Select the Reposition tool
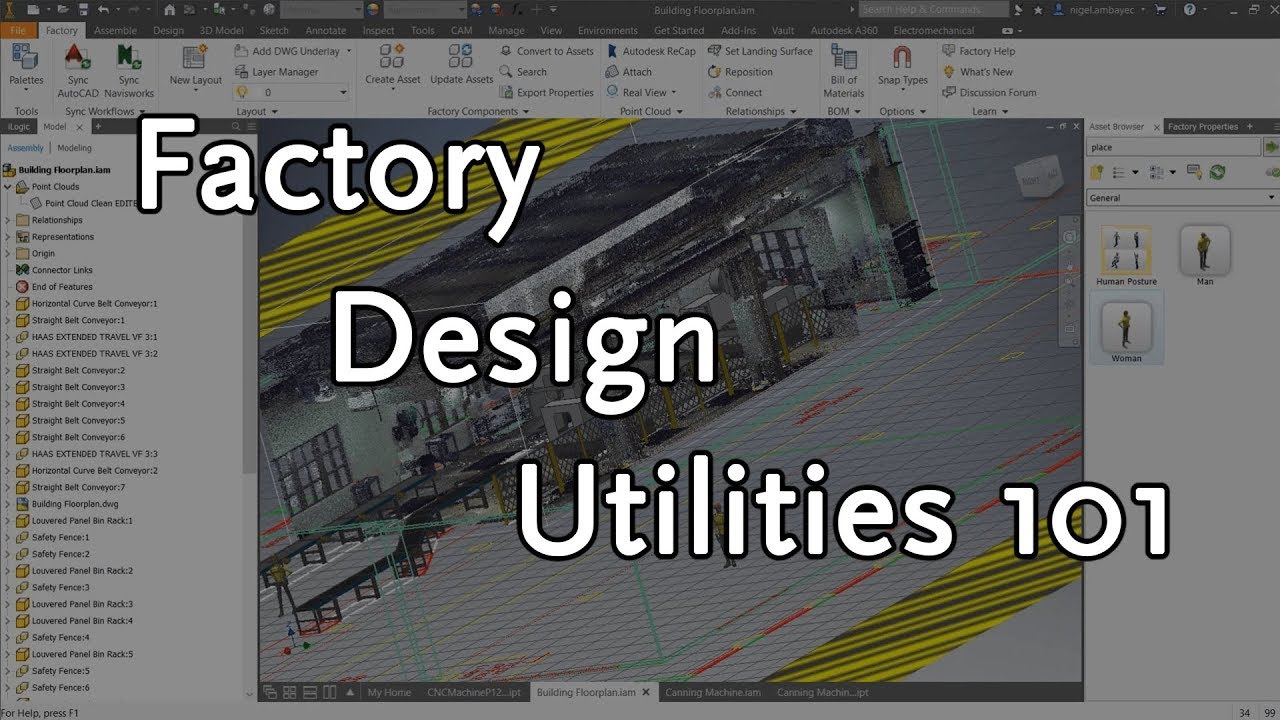This screenshot has height=720, width=1280. coord(740,72)
